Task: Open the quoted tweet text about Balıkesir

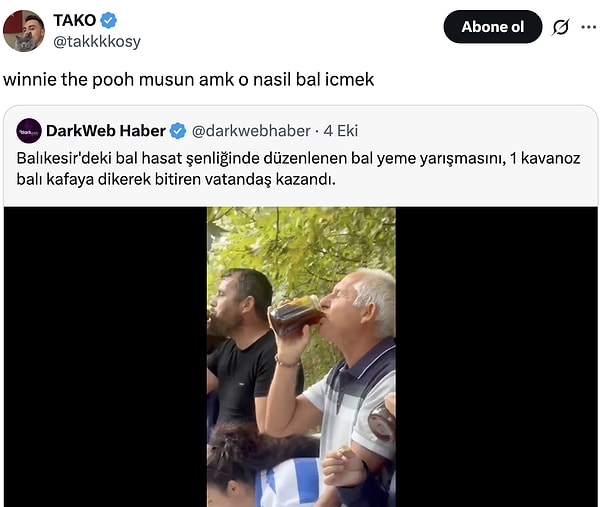Action: point(298,168)
